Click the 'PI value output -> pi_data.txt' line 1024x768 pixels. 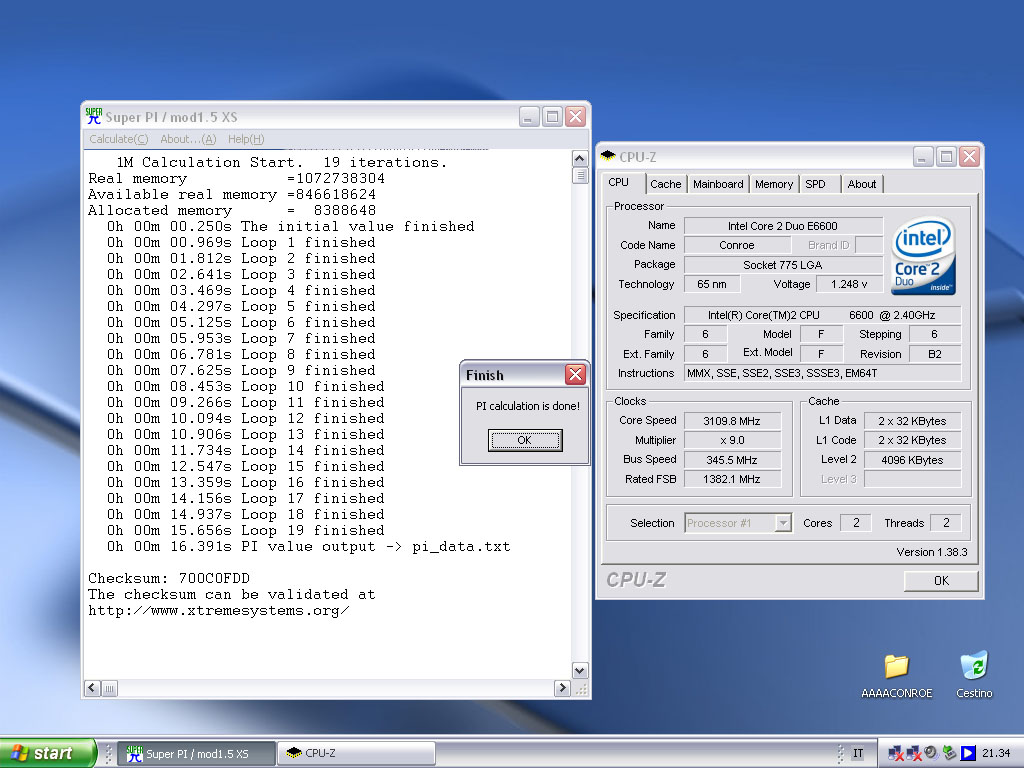[x=309, y=547]
